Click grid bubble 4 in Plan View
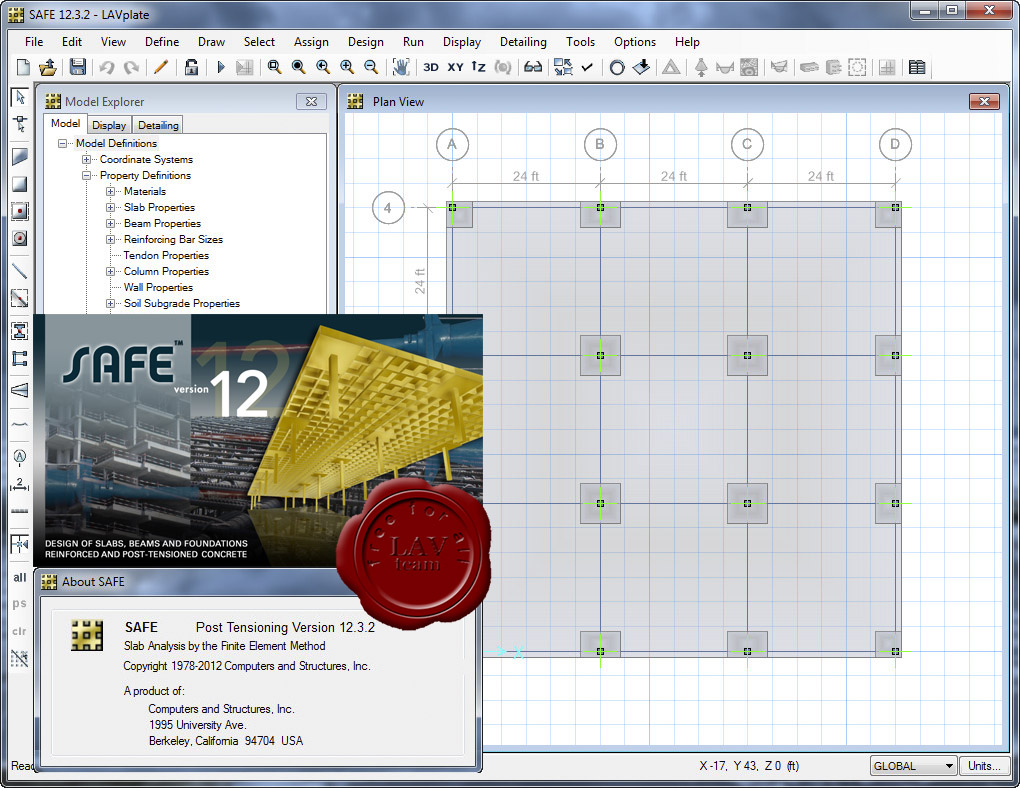The height and width of the screenshot is (788, 1020). (x=388, y=208)
